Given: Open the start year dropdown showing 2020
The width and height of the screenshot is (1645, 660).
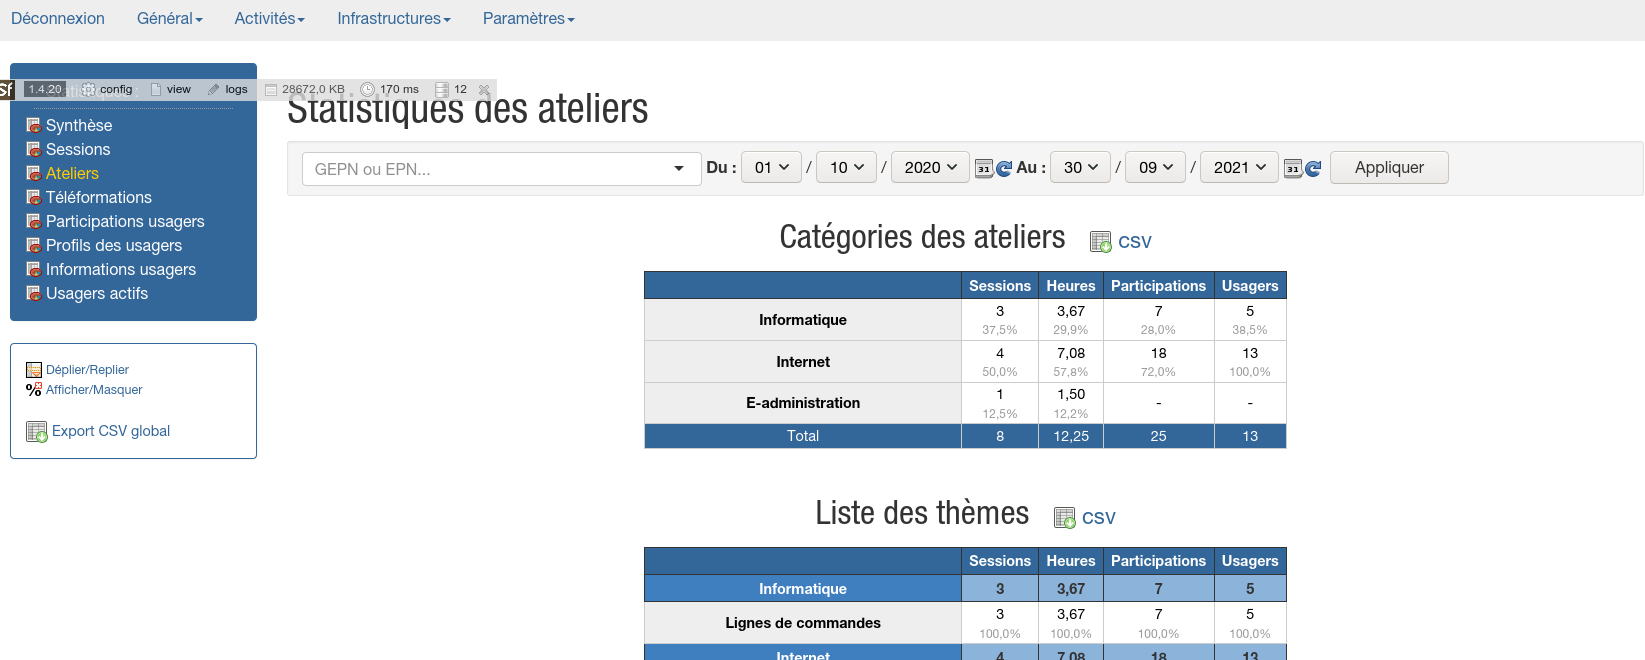Looking at the screenshot, I should tap(930, 168).
